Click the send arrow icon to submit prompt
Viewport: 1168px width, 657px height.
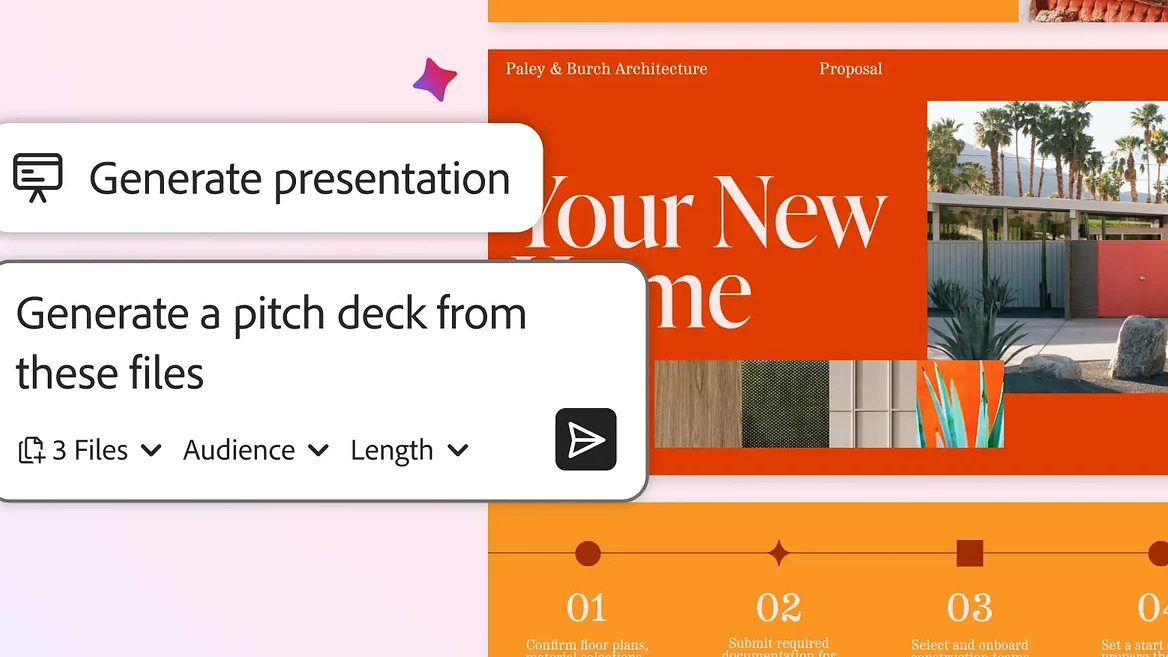pos(586,439)
